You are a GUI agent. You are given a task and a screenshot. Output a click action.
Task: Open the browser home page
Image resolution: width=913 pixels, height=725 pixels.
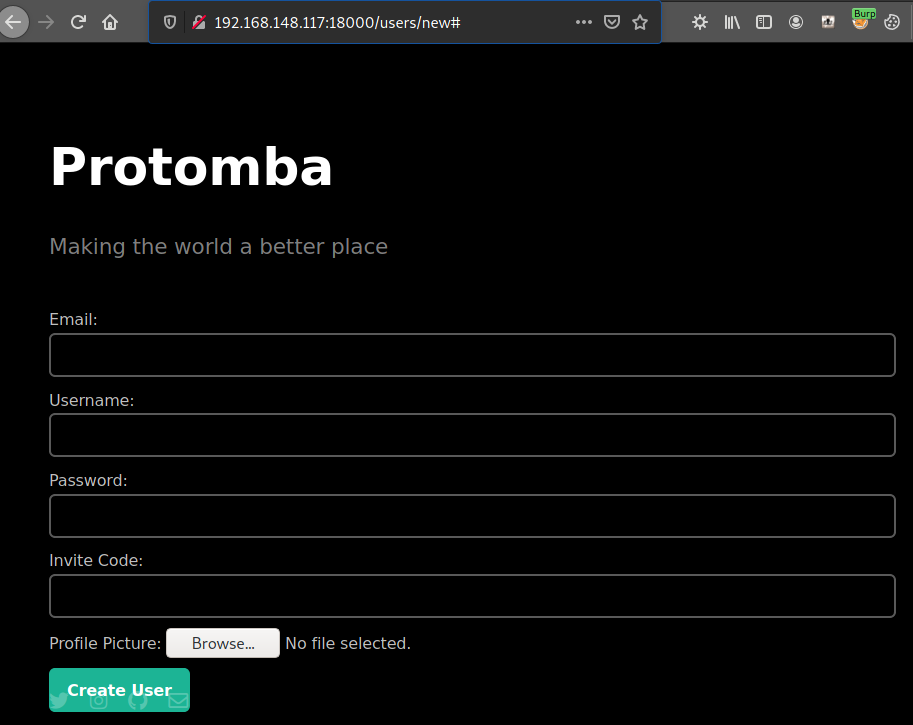point(110,22)
